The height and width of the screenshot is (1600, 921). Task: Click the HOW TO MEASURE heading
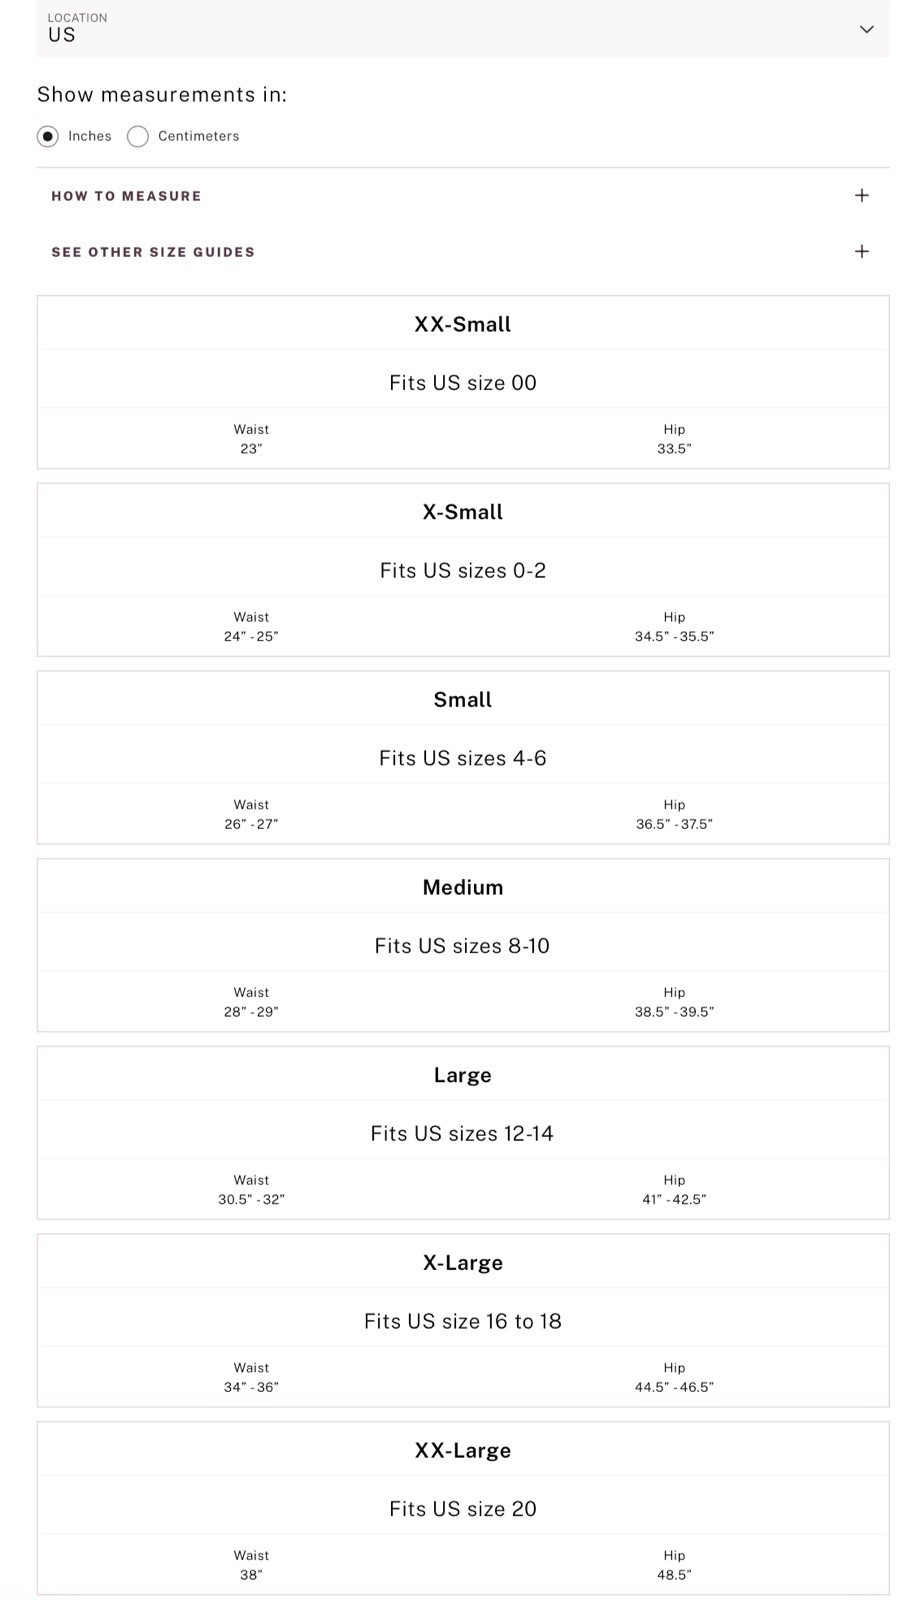pyautogui.click(x=126, y=196)
